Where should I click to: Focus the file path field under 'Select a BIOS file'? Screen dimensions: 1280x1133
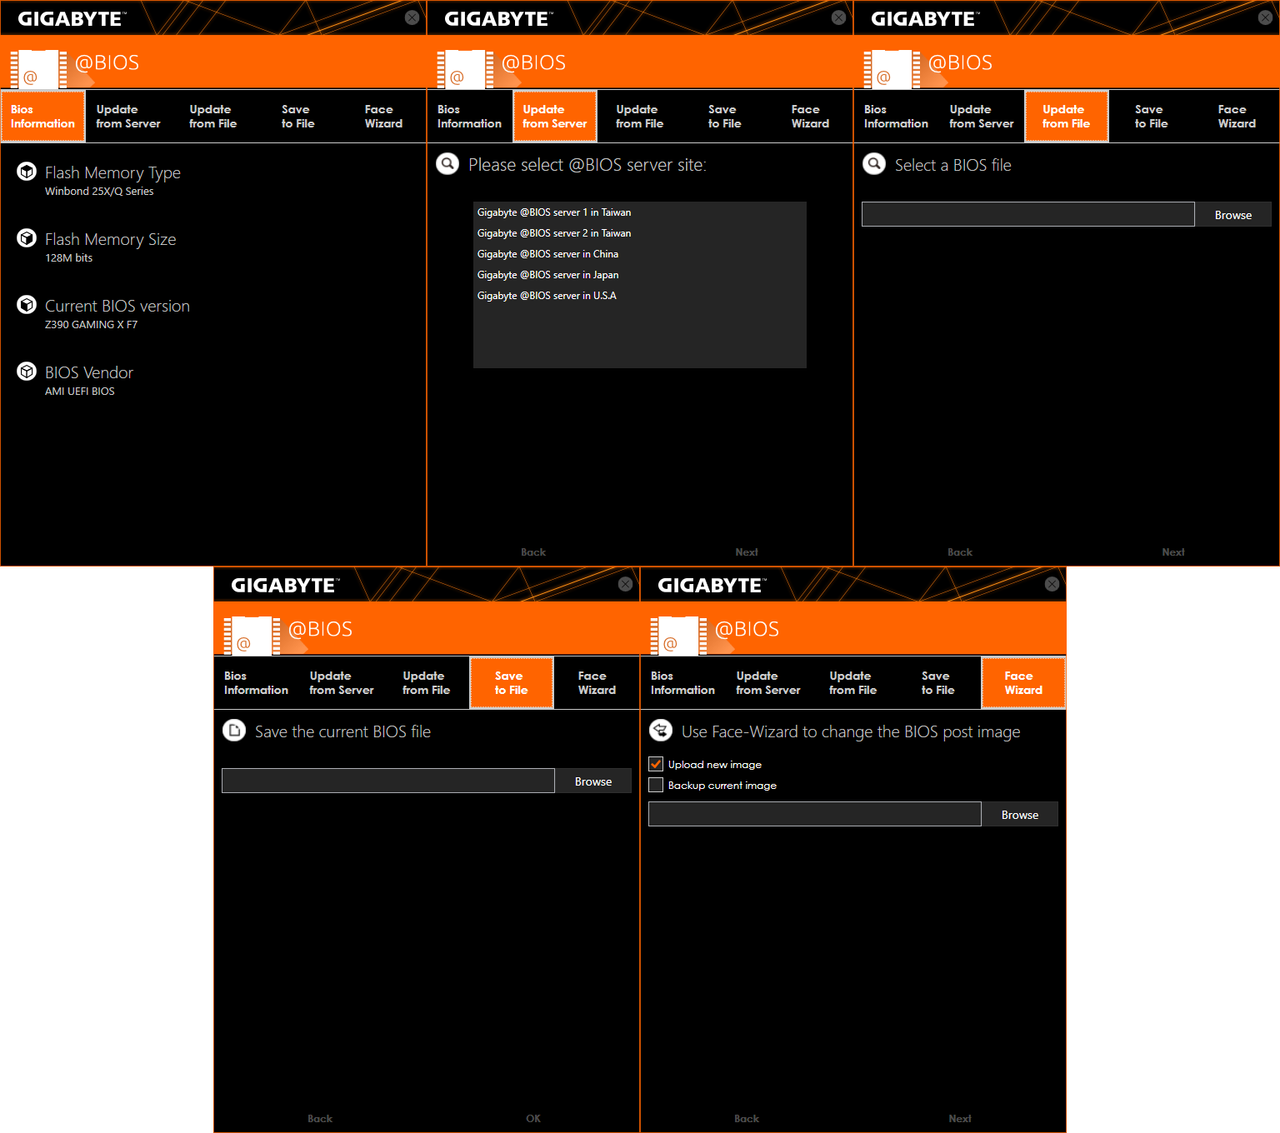(x=1028, y=214)
